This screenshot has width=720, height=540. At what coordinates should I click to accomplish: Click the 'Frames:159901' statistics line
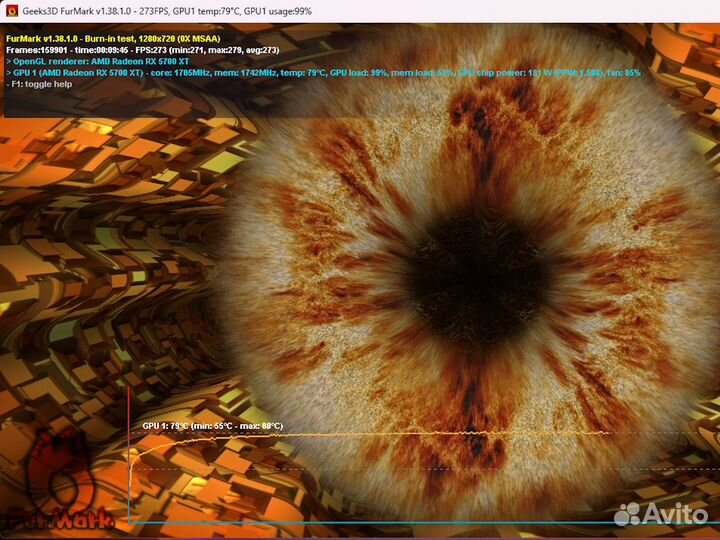142,50
